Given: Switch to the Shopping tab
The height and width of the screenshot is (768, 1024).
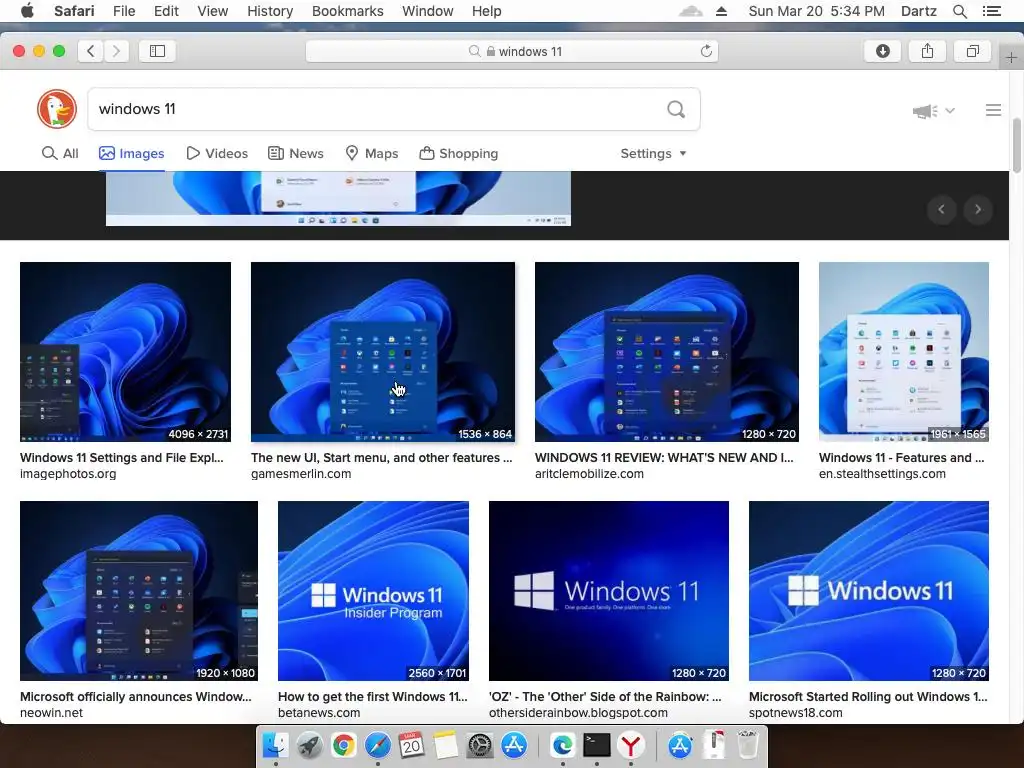Looking at the screenshot, I should click(x=458, y=153).
